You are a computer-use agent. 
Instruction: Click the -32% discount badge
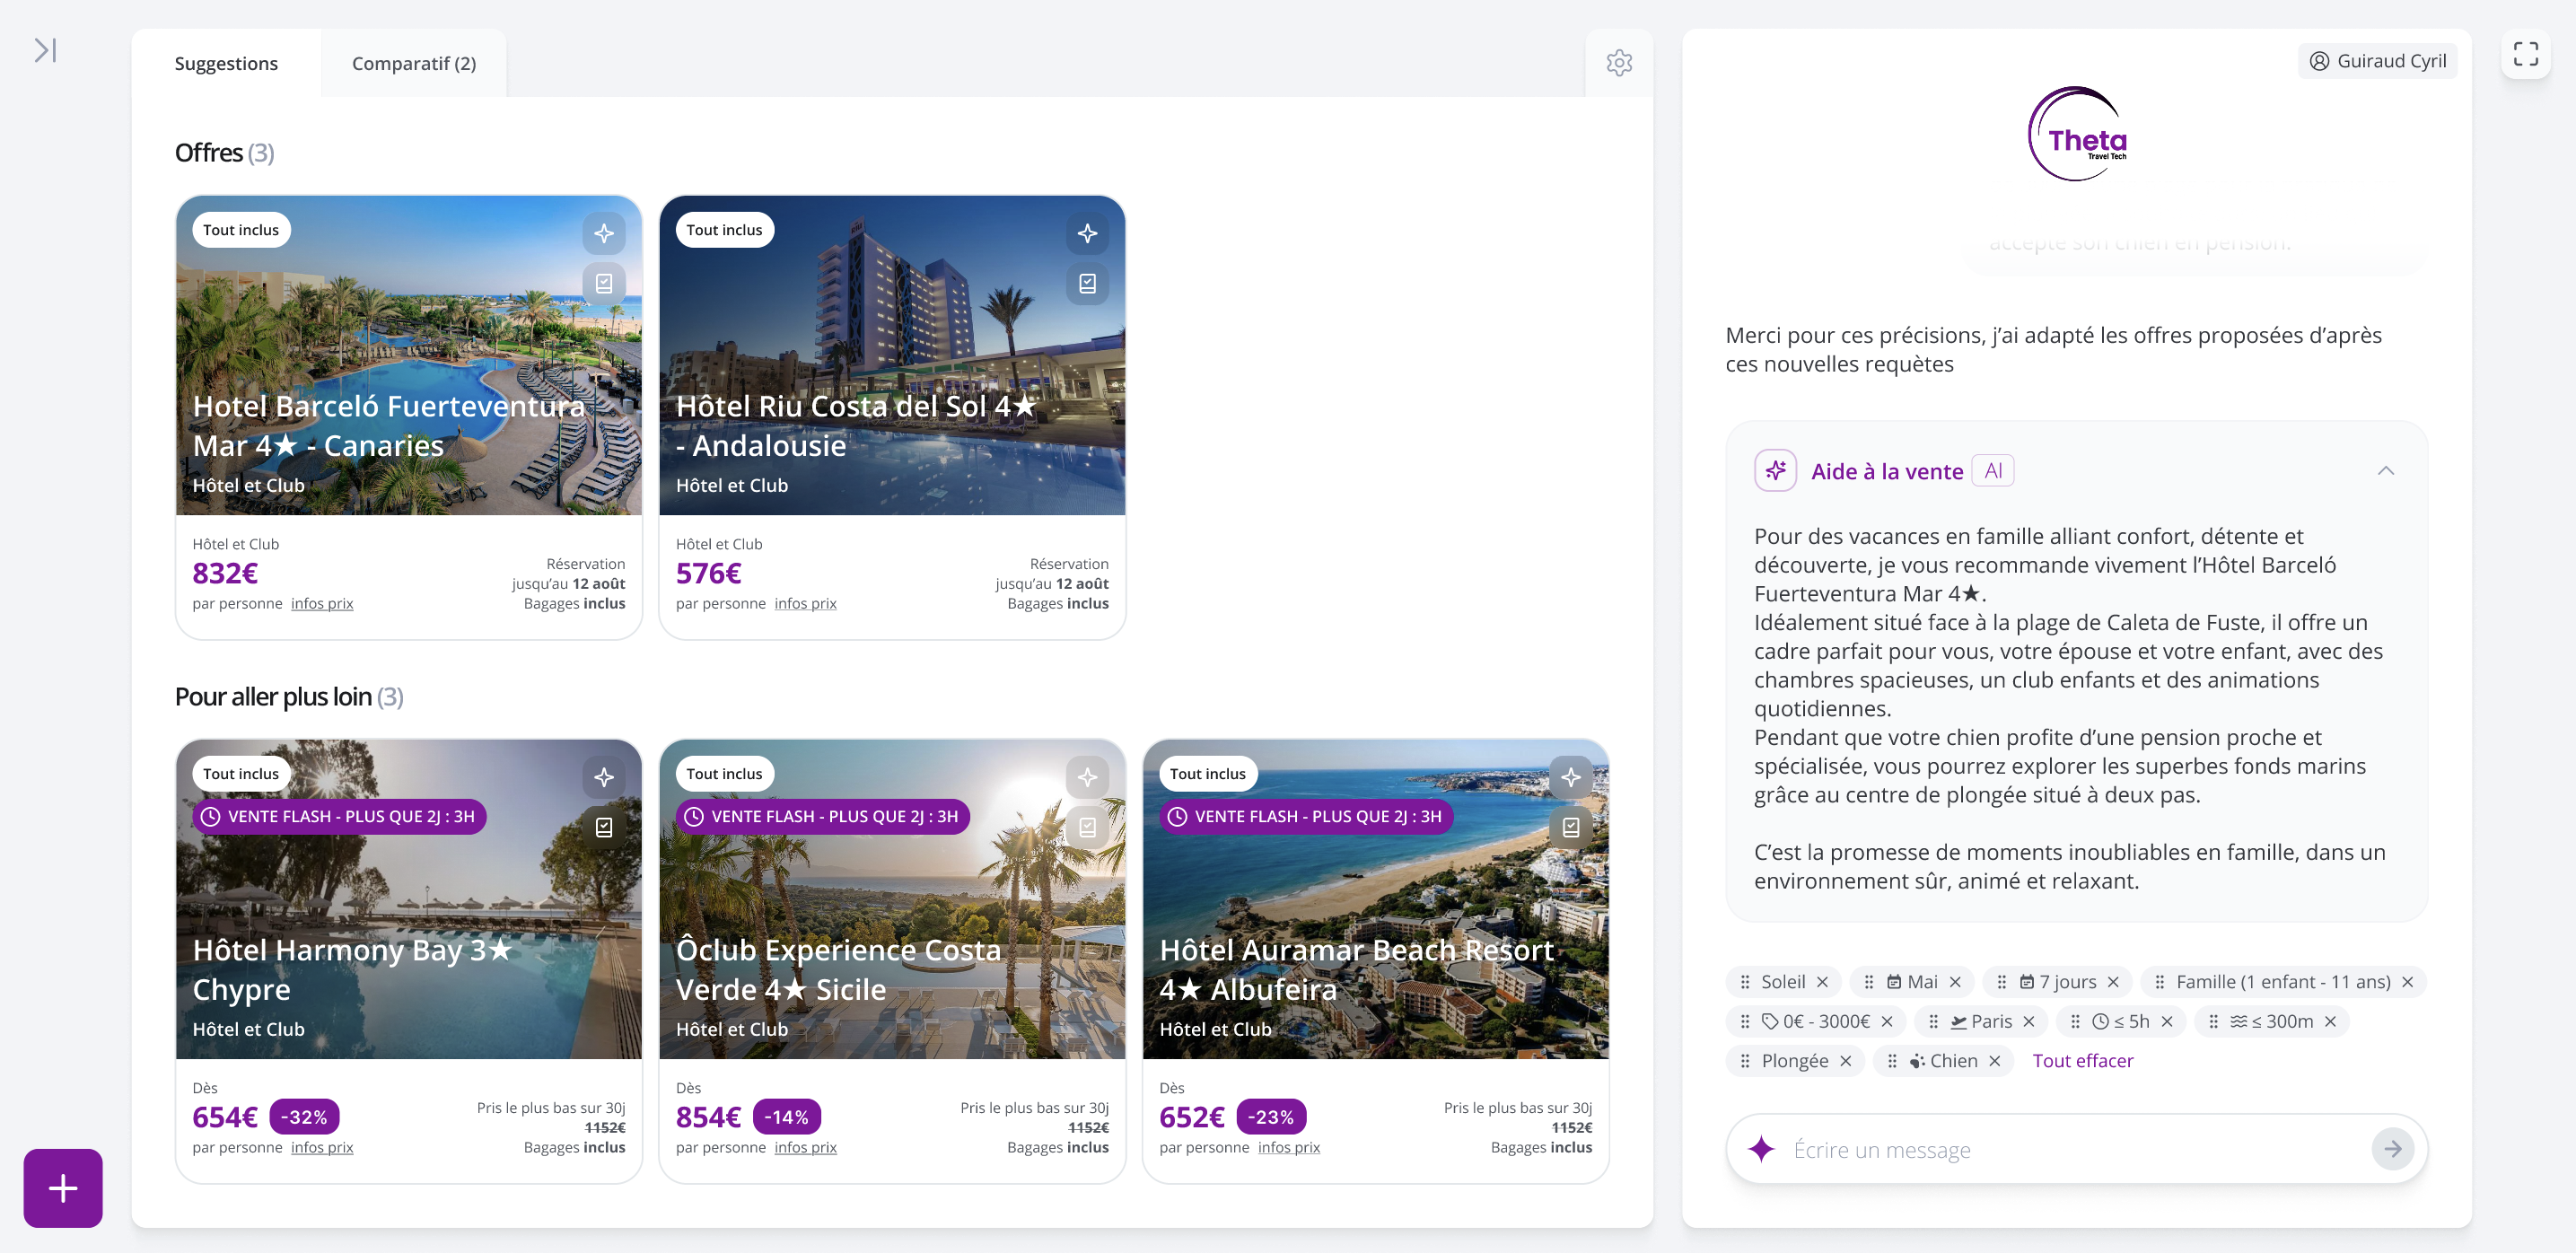click(304, 1117)
